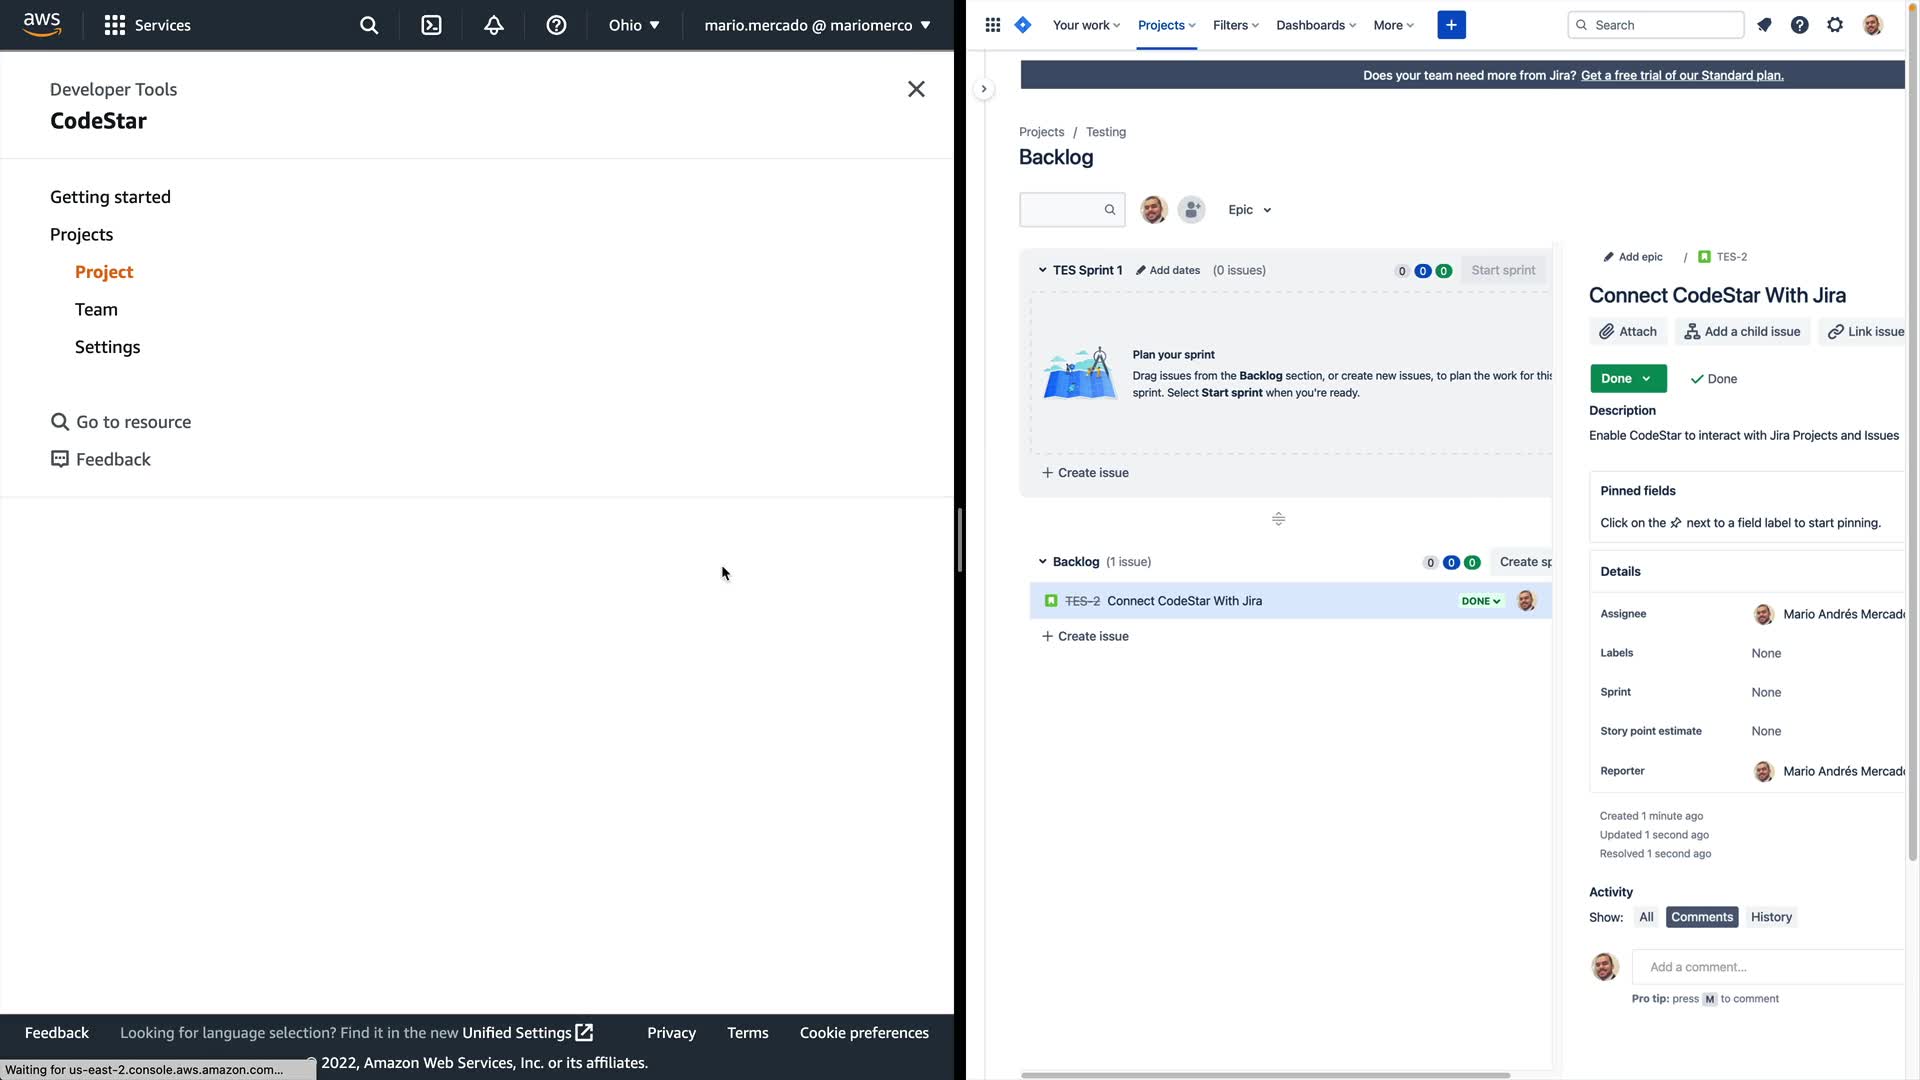
Task: Open the free trial Standard plan link
Action: 1682,75
